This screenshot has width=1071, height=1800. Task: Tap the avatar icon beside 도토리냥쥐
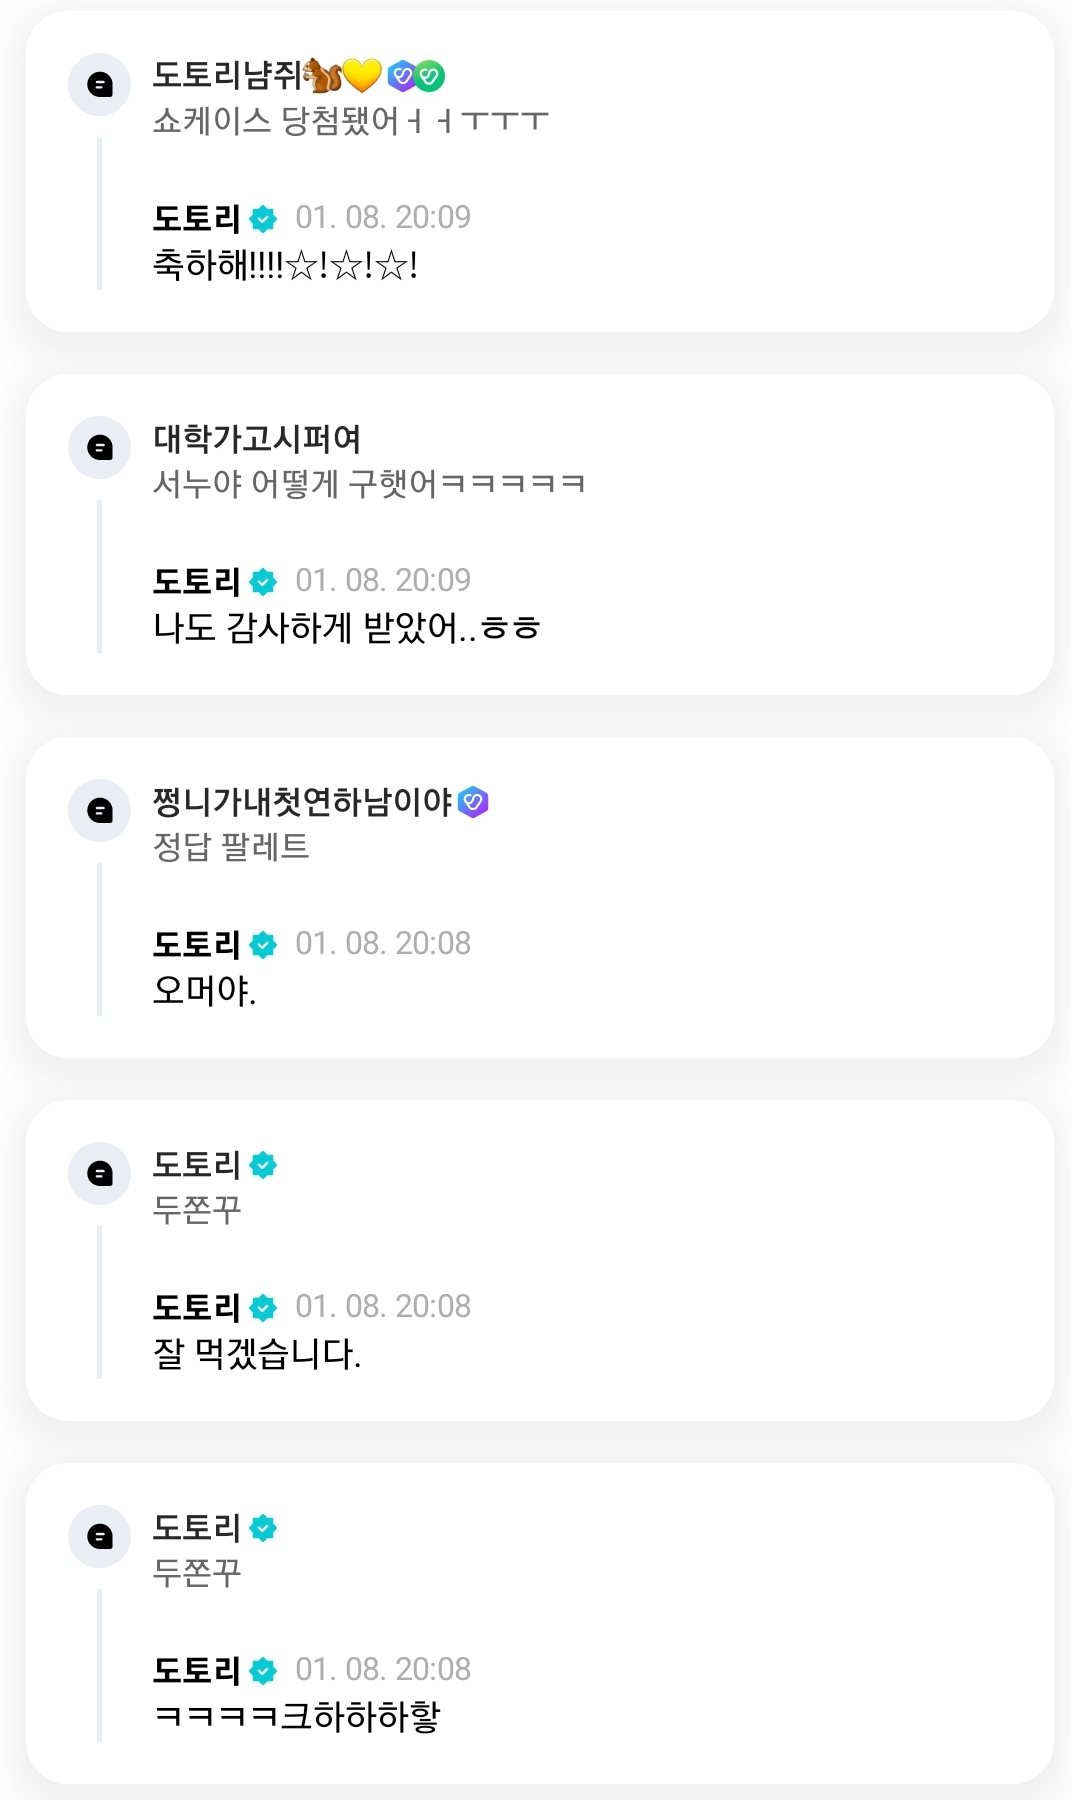point(99,85)
